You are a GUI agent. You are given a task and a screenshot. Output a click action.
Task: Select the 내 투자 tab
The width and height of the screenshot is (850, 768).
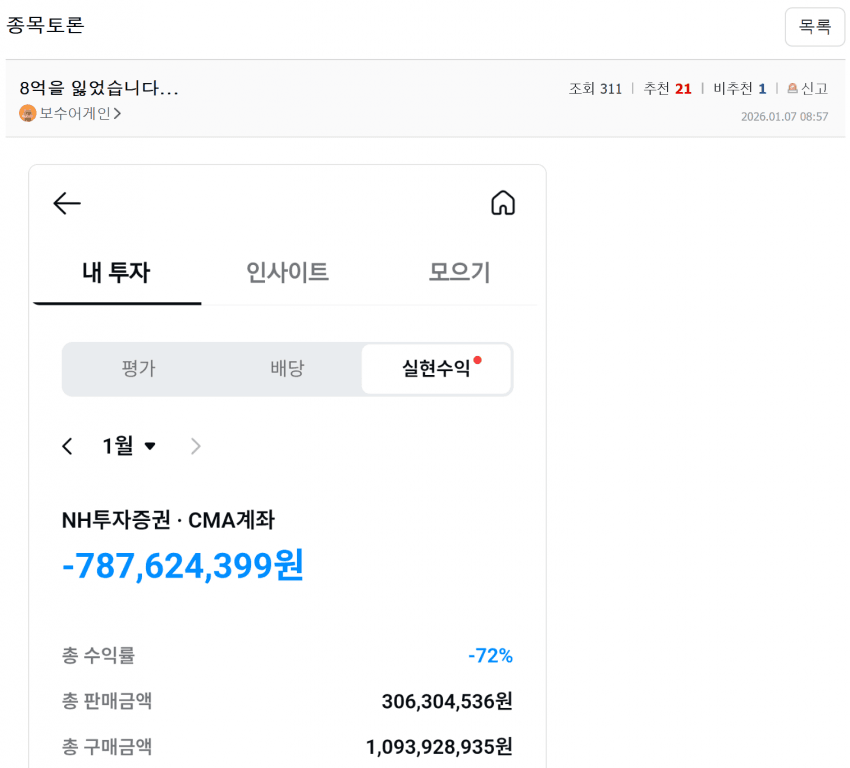pos(116,272)
